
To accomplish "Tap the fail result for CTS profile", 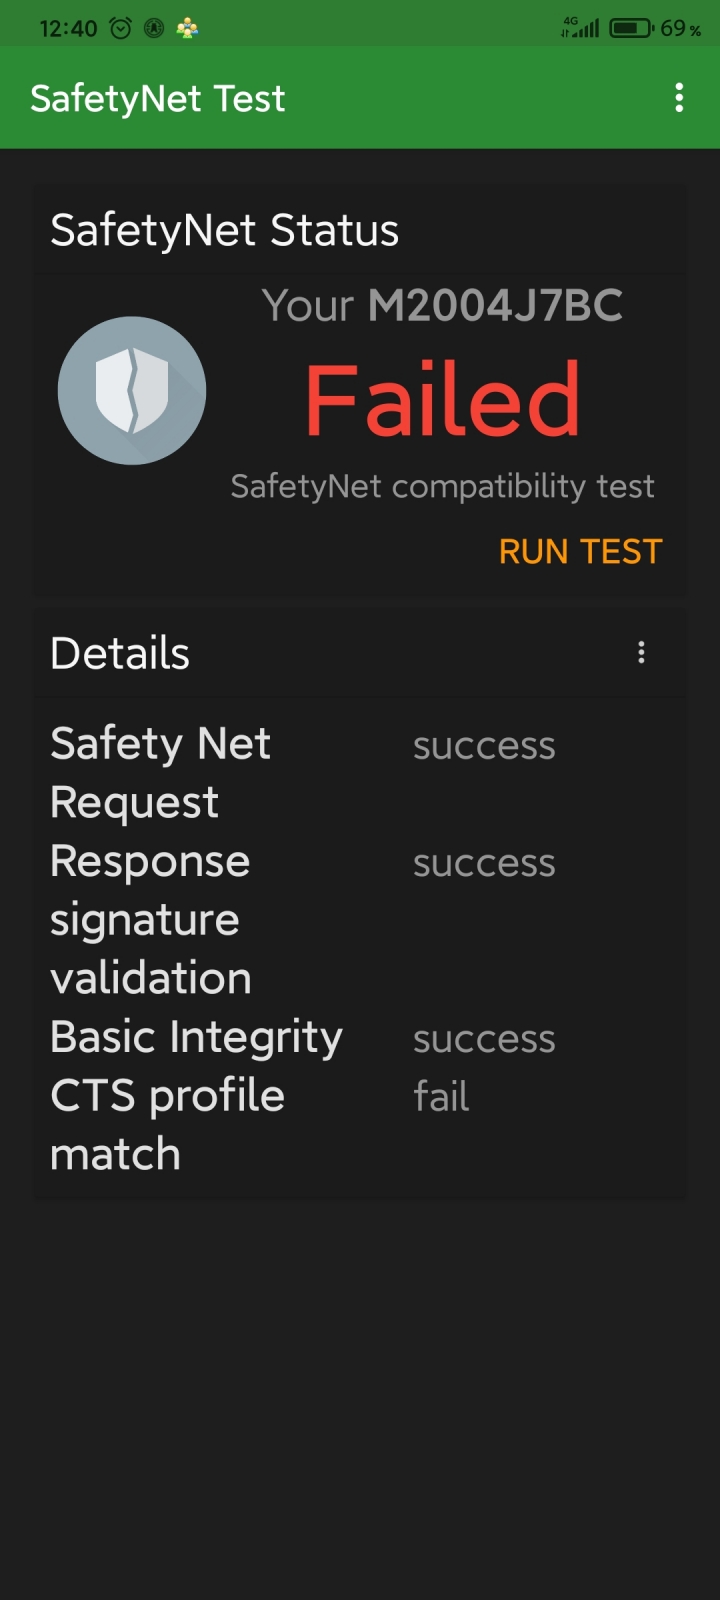I will [441, 1097].
